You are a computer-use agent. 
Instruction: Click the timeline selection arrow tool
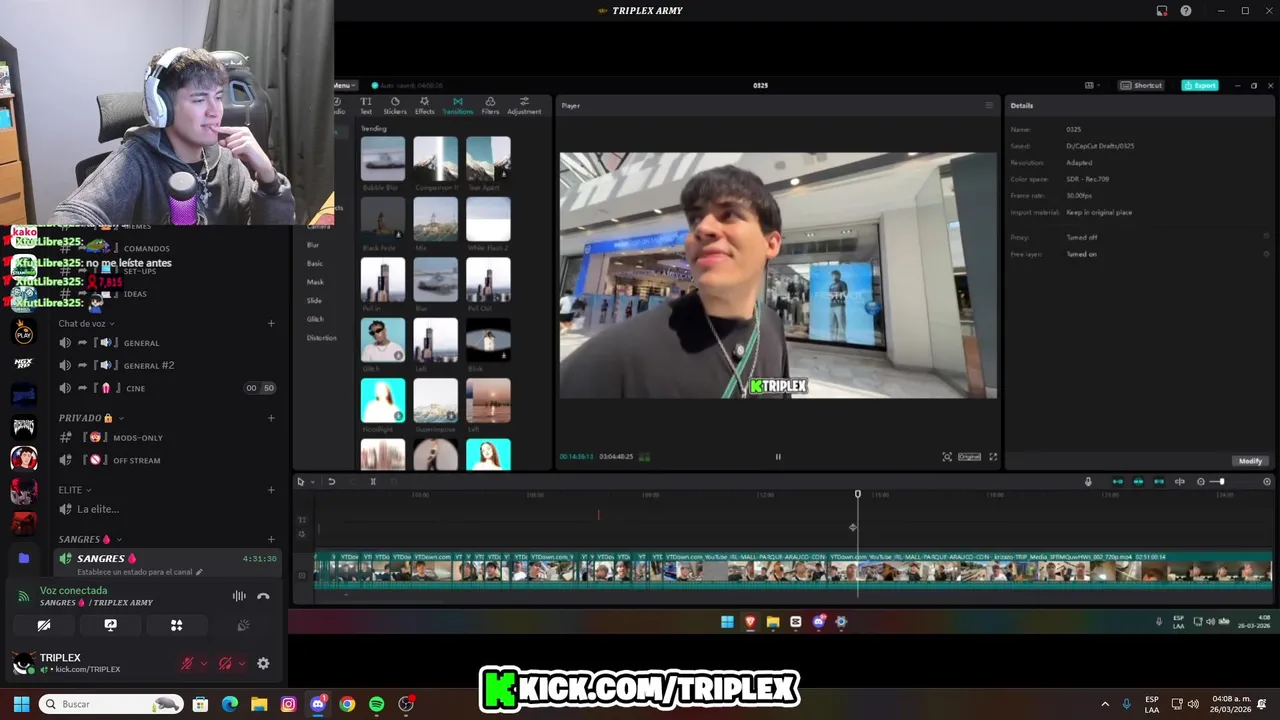[300, 482]
